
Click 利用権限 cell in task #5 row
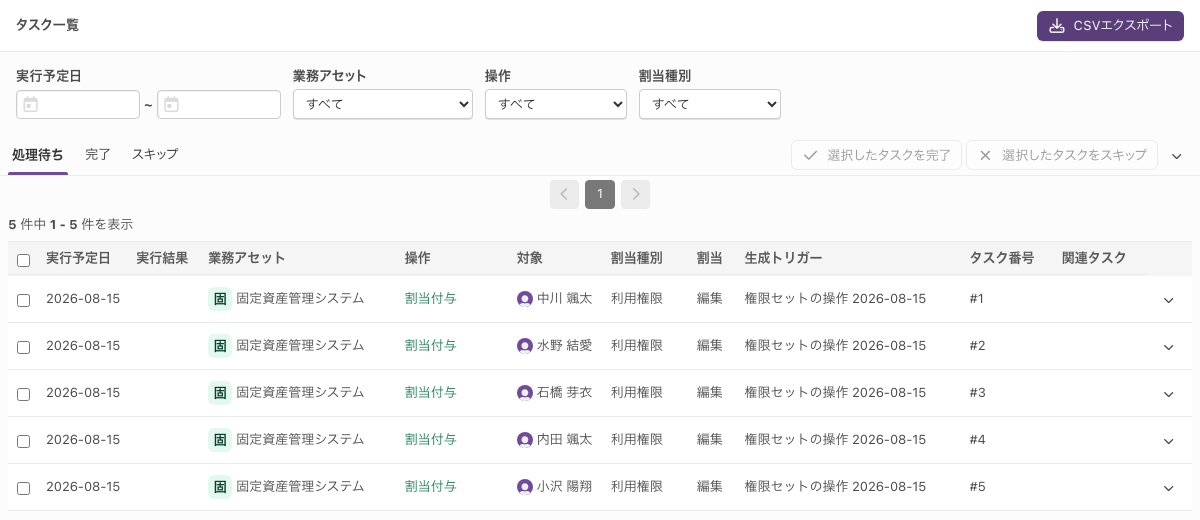[x=637, y=487]
